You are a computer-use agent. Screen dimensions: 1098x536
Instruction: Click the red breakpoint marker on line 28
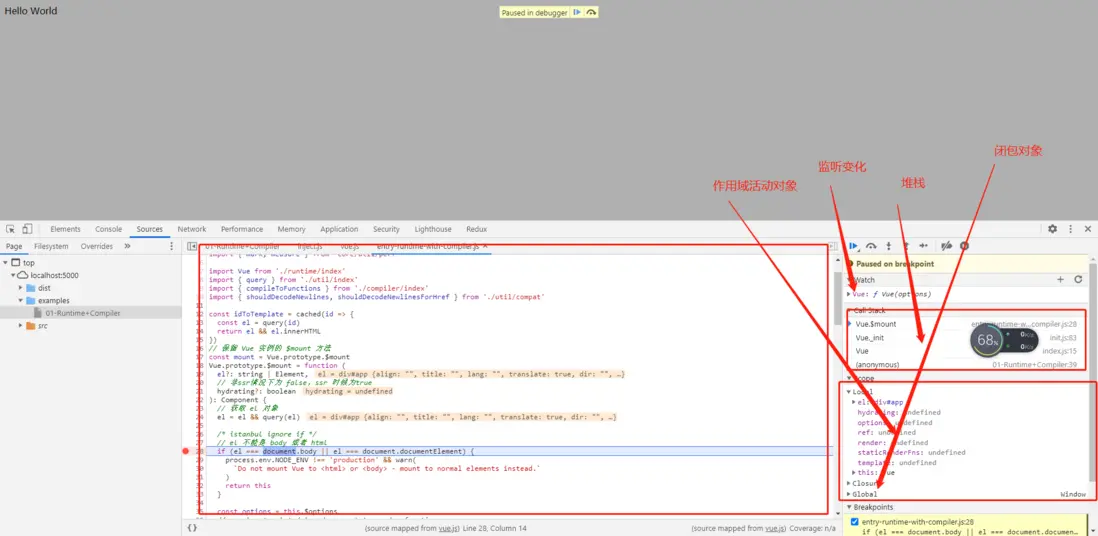(x=186, y=451)
